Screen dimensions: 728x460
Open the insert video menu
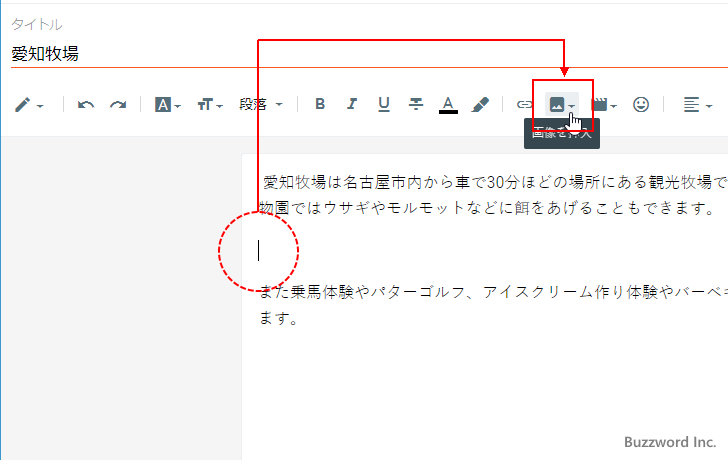(604, 105)
